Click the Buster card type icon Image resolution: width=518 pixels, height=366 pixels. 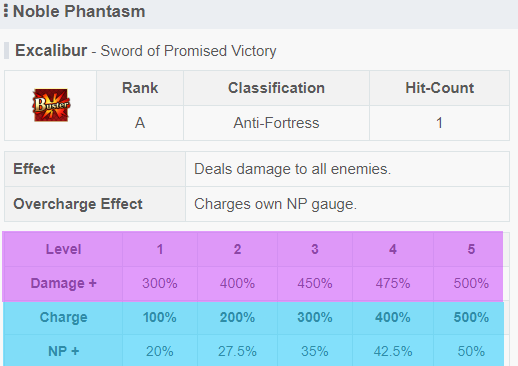[51, 105]
